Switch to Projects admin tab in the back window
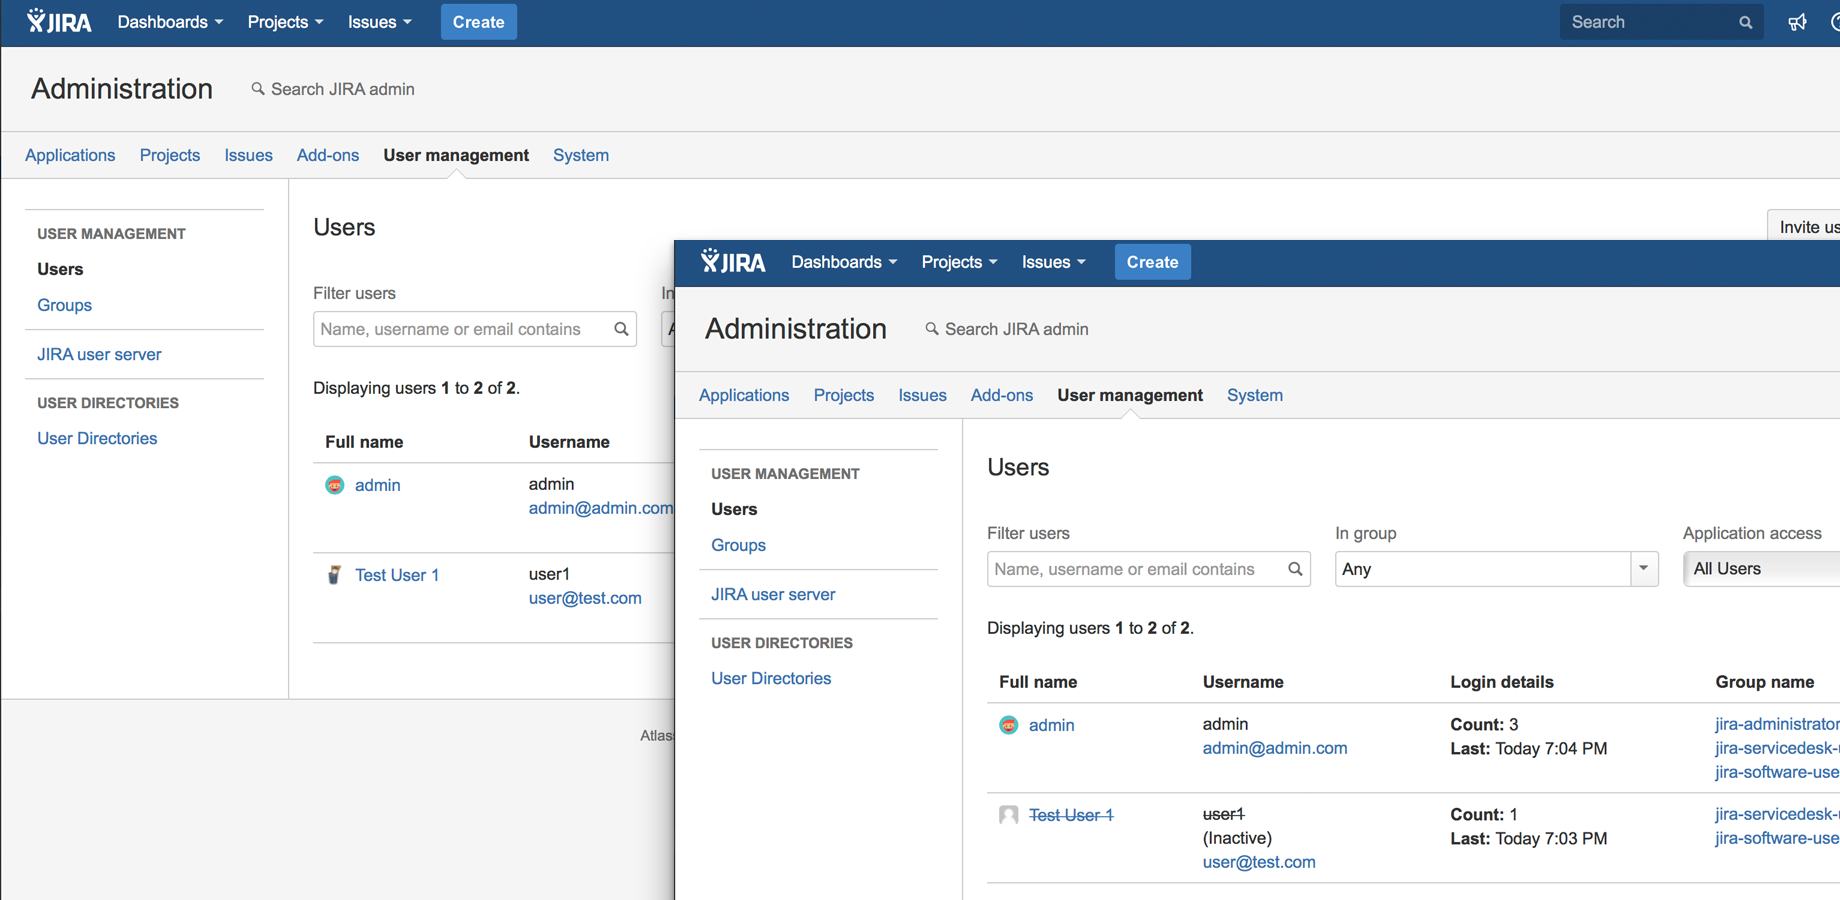 pos(170,155)
